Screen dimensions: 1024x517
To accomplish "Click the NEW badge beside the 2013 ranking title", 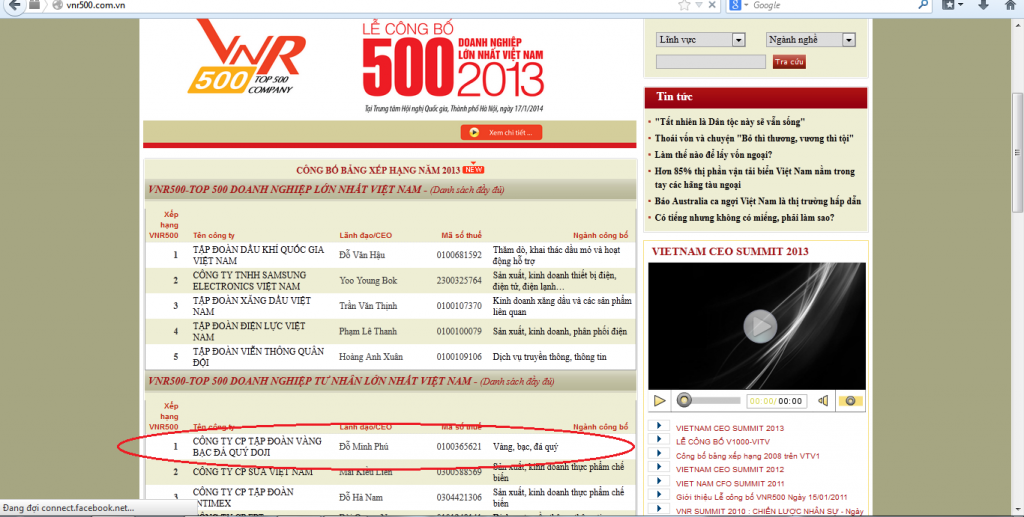I will 473,169.
